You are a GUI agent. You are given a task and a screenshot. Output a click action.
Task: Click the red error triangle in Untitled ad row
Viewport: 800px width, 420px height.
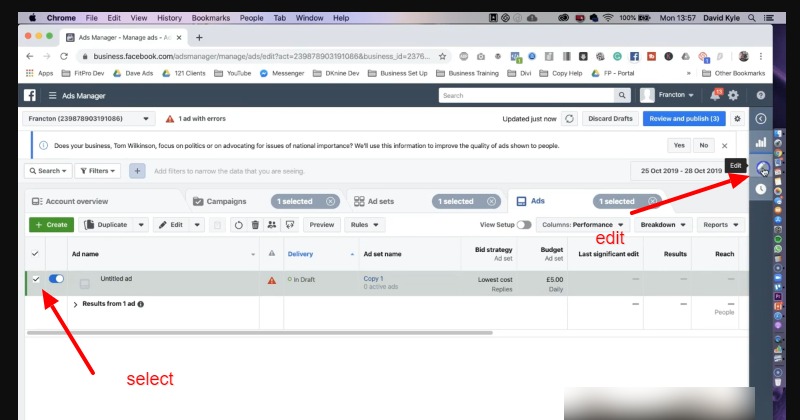(x=272, y=280)
